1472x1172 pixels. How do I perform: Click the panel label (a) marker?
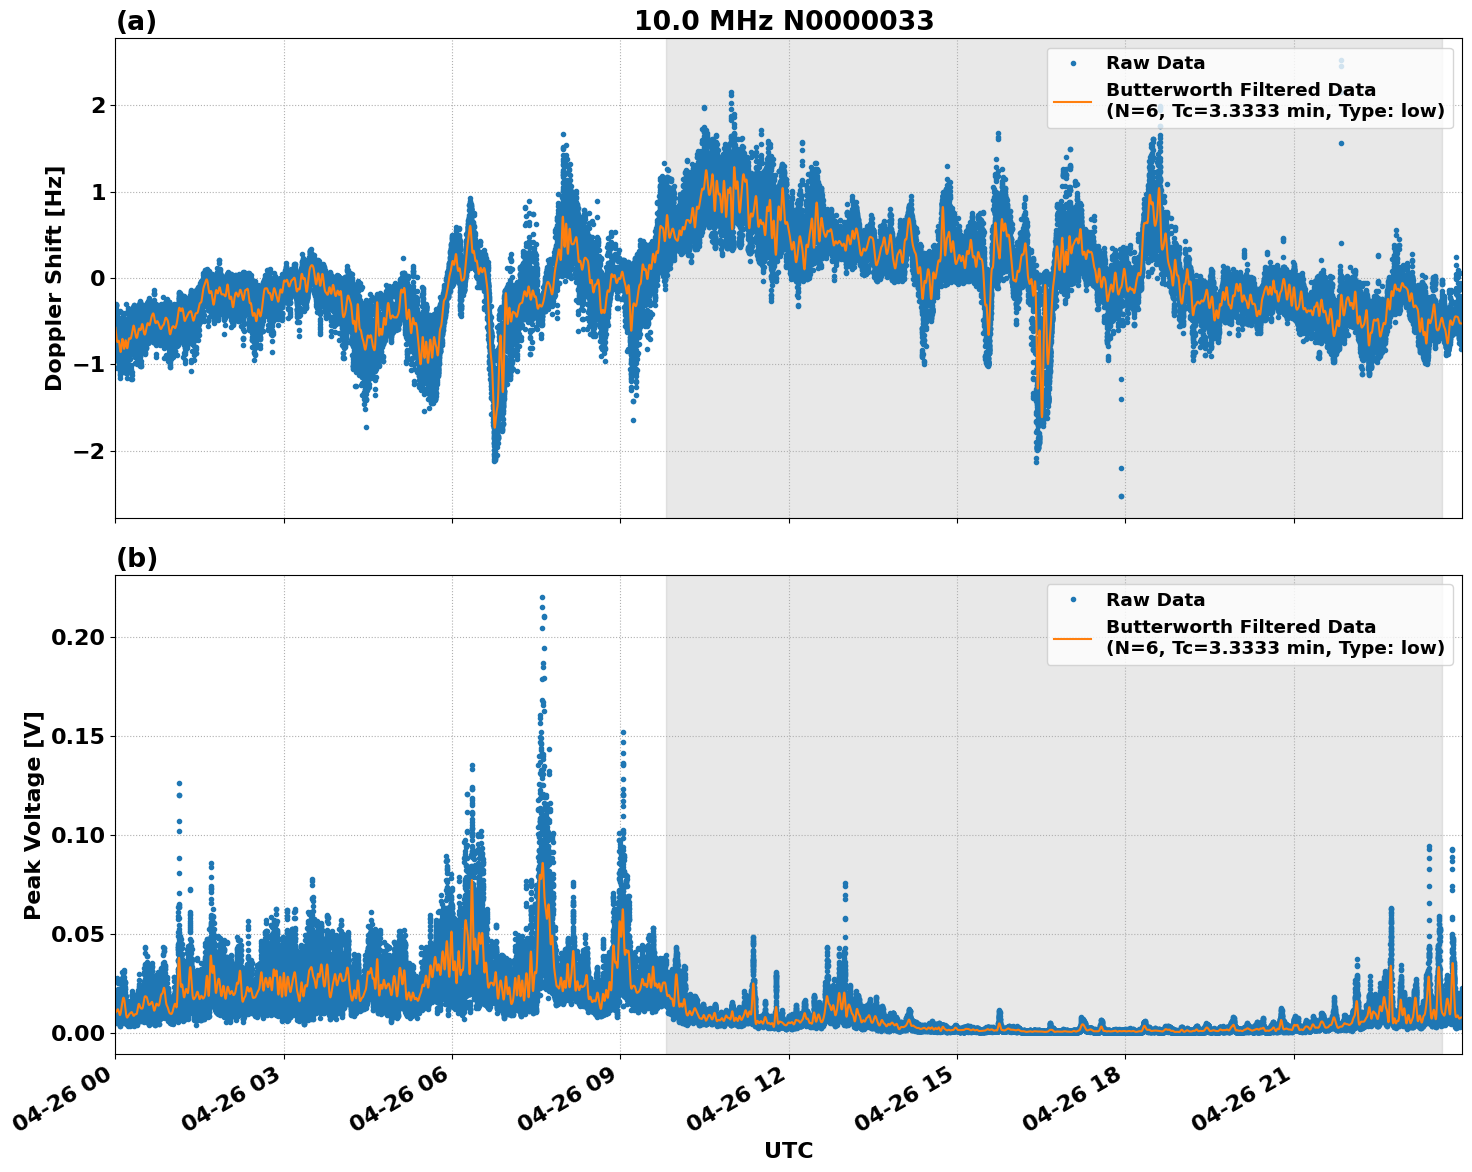point(137,19)
